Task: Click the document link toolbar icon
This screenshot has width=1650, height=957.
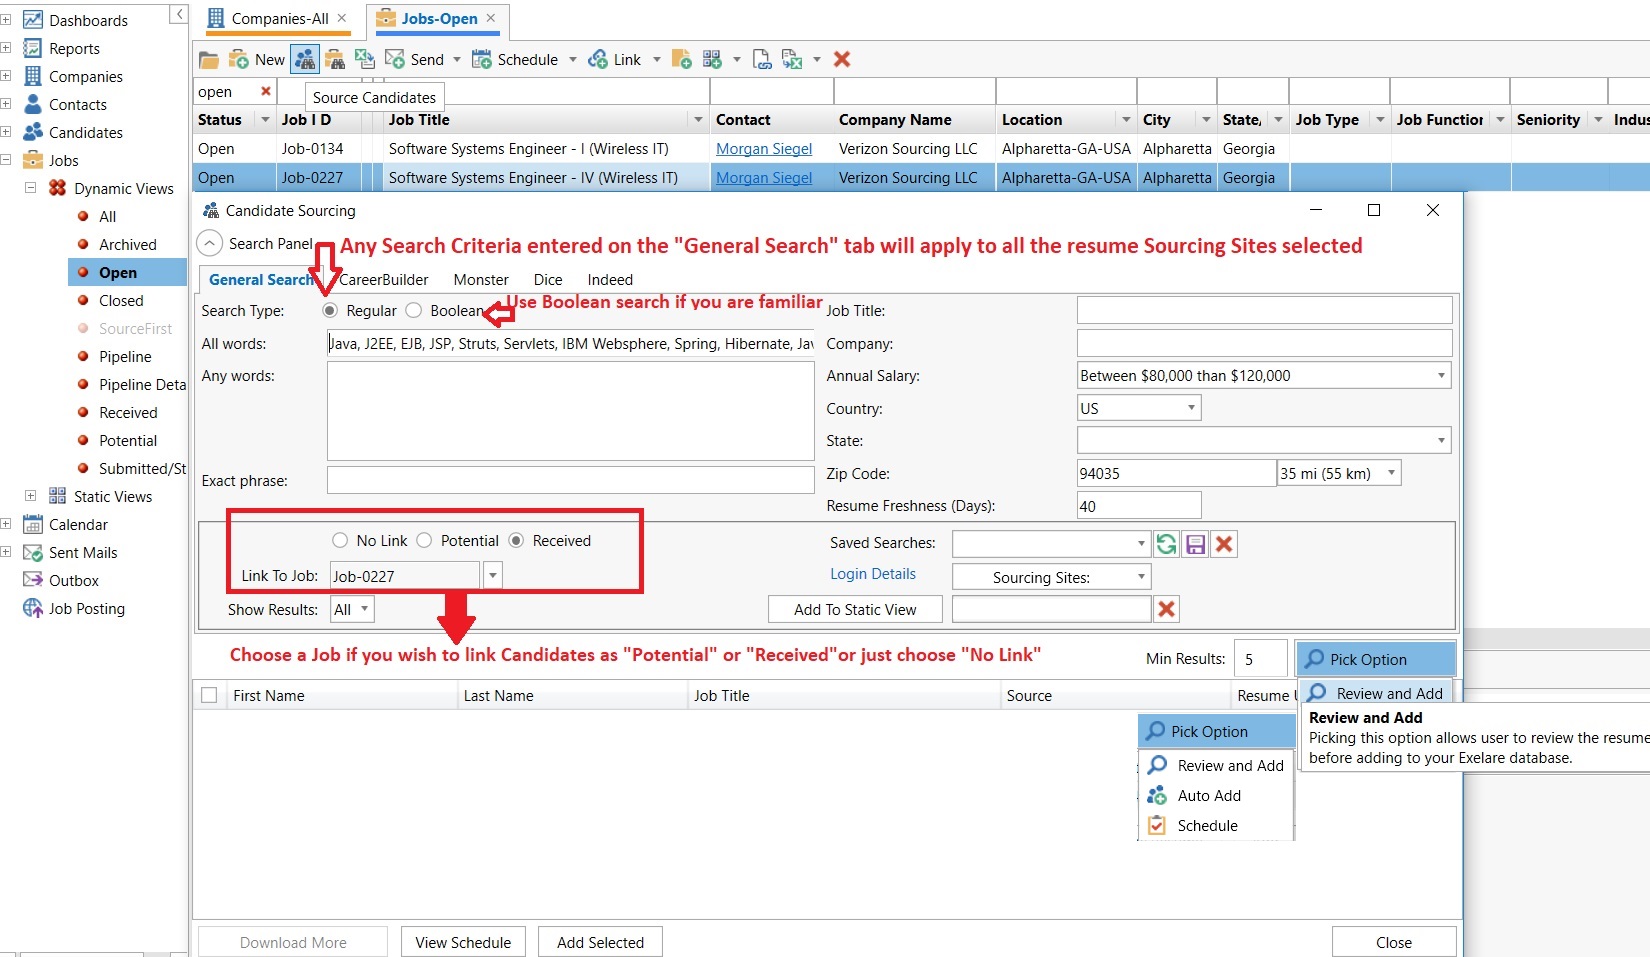Action: (762, 60)
